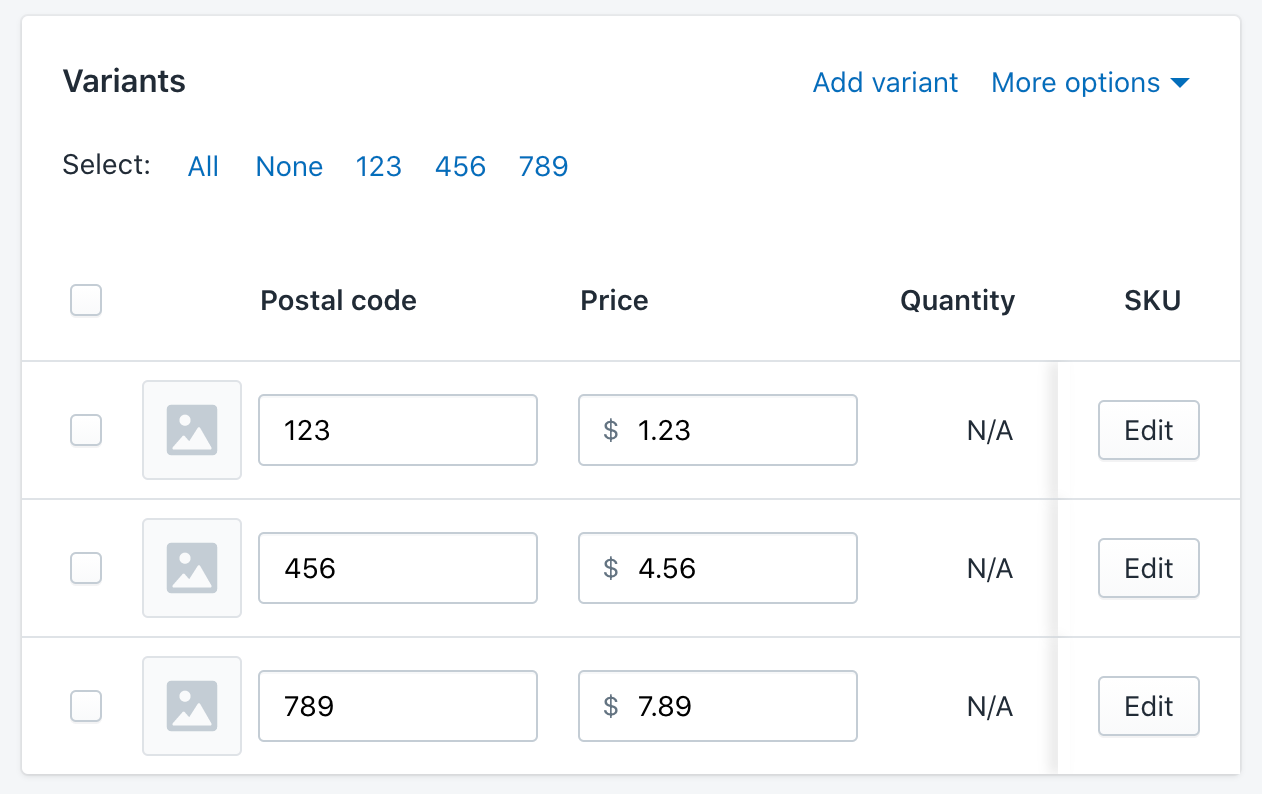This screenshot has height=794, width=1262.
Task: Select variants with the 789 link
Action: pos(543,166)
